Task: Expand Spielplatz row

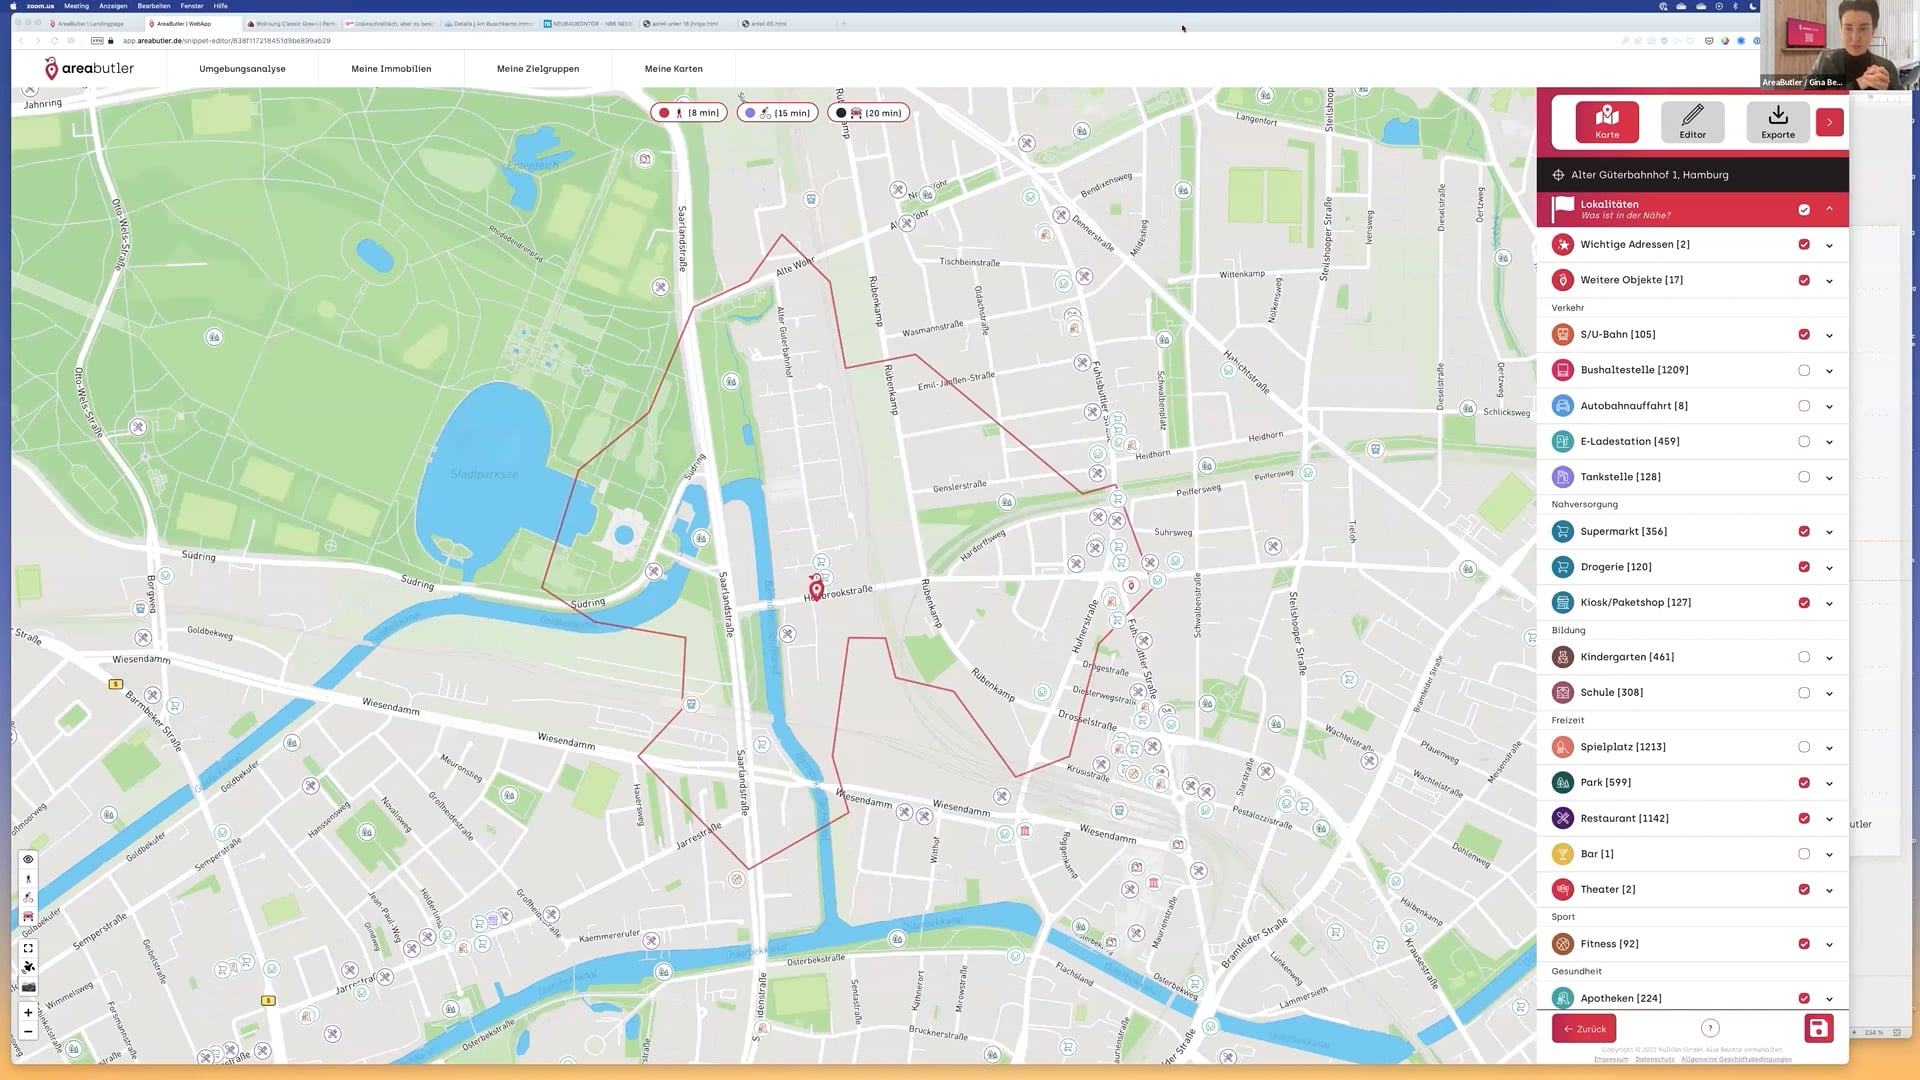Action: tap(1829, 748)
